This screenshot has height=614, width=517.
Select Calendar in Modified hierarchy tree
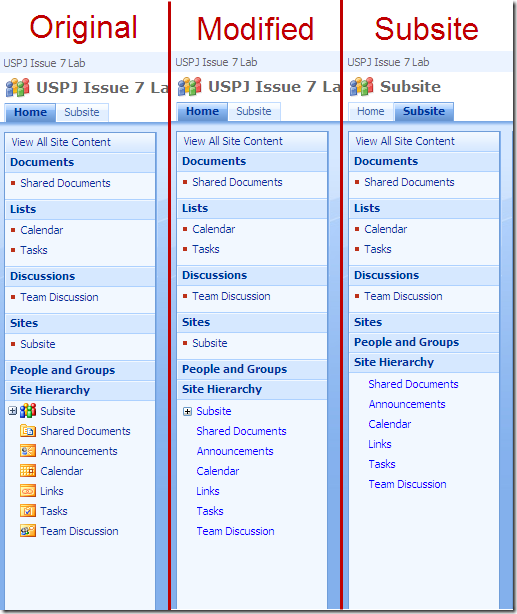click(x=218, y=471)
